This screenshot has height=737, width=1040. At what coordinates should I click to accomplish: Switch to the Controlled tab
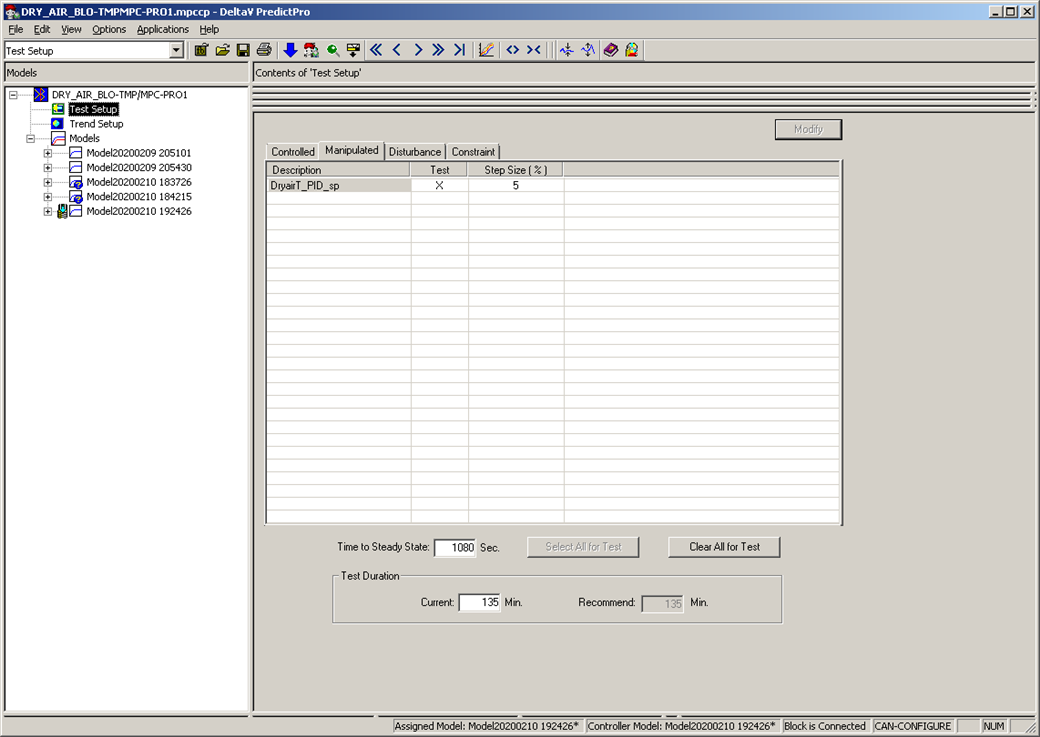click(x=292, y=152)
